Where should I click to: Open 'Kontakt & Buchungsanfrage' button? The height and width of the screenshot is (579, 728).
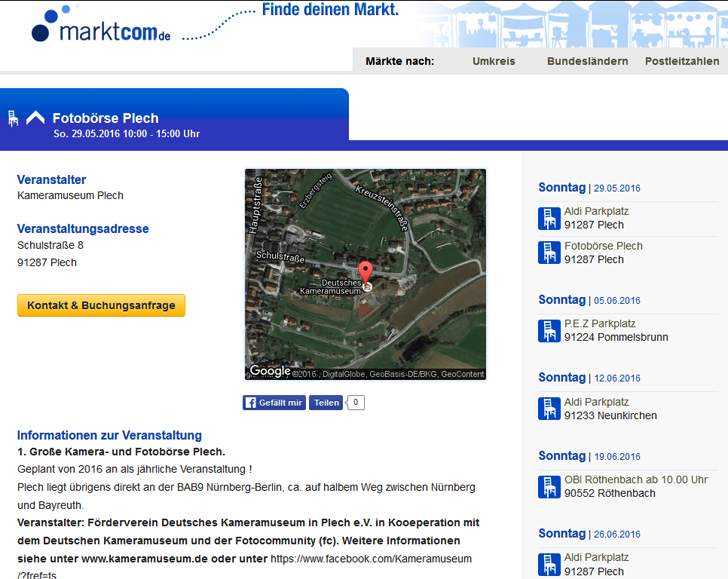click(x=101, y=306)
